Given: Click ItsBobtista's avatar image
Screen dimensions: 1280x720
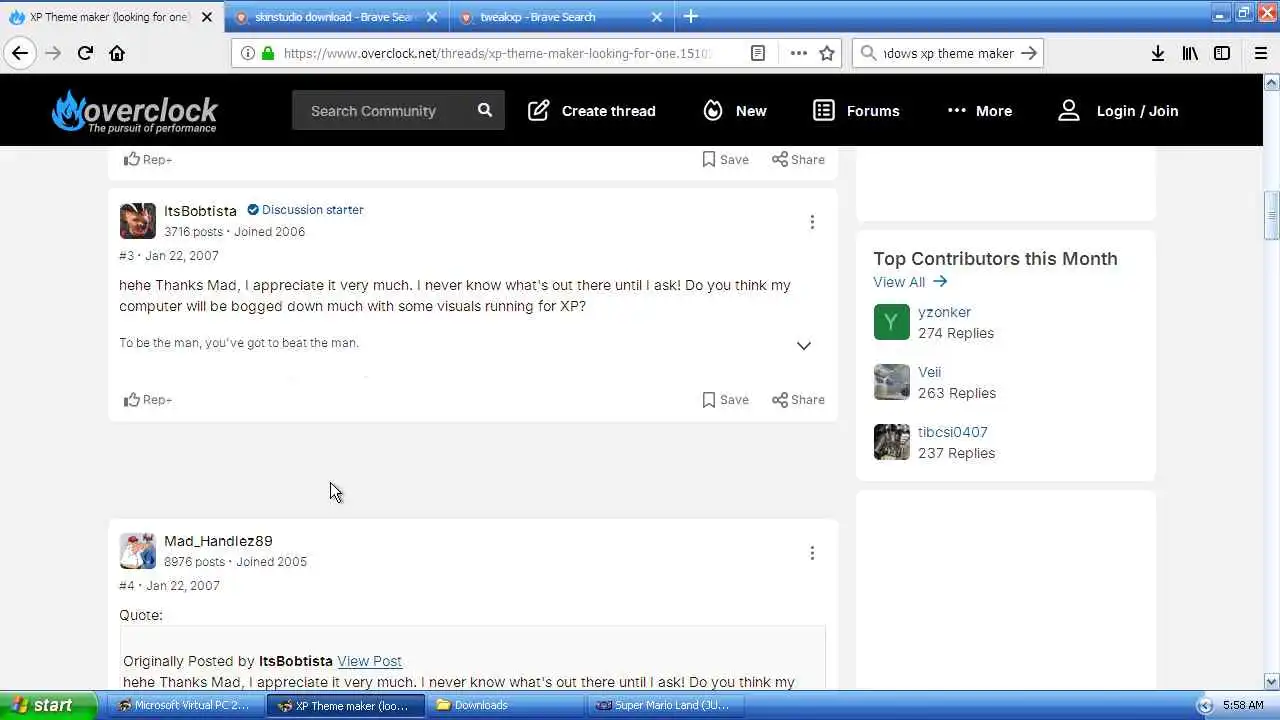Looking at the screenshot, I should 137,221.
